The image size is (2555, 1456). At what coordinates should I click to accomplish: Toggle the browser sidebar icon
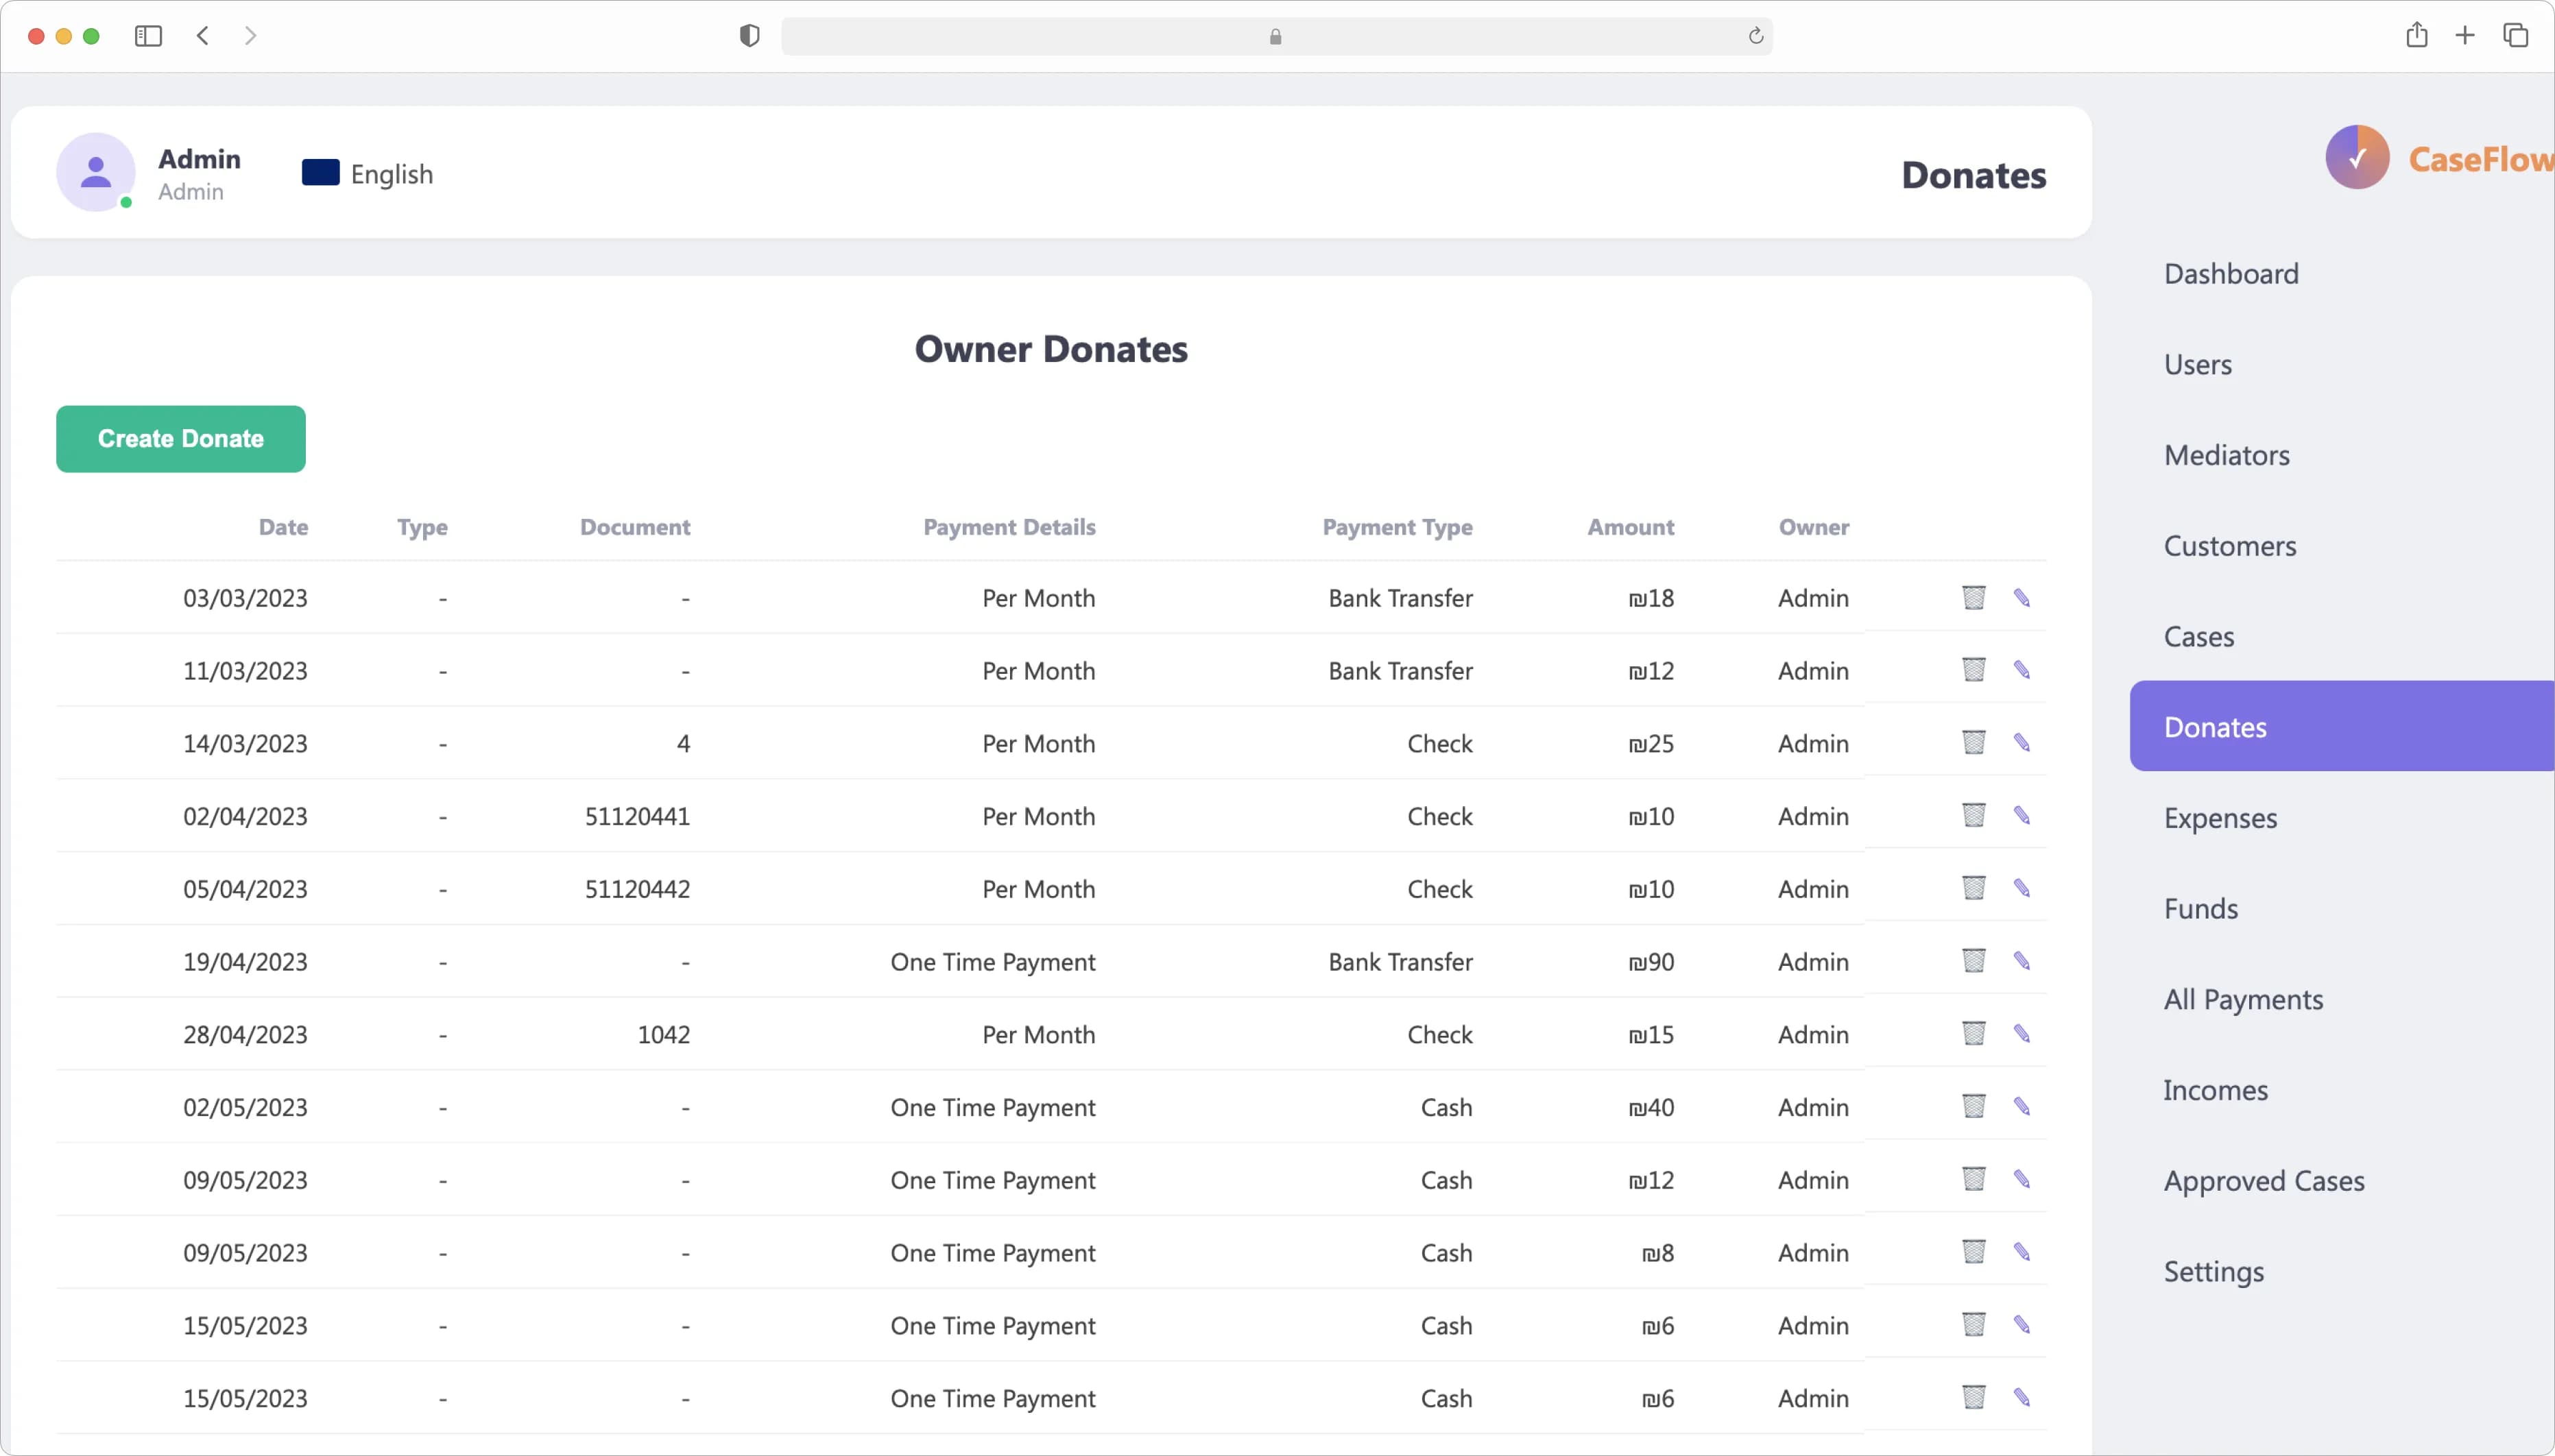pyautogui.click(x=148, y=36)
